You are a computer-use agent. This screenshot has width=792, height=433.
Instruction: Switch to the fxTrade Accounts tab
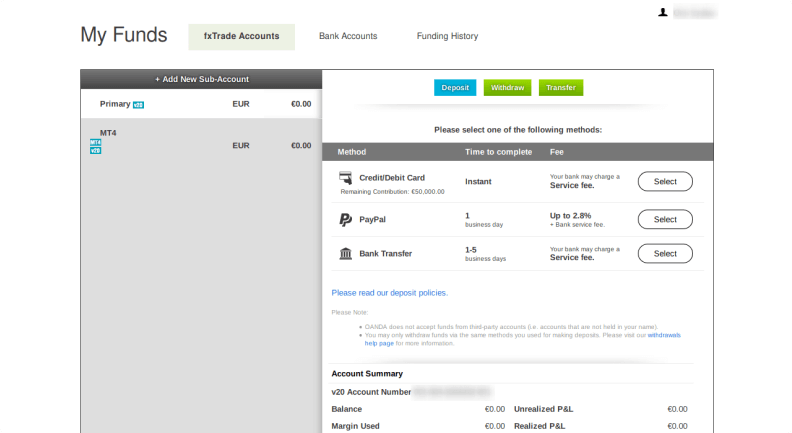click(x=241, y=37)
